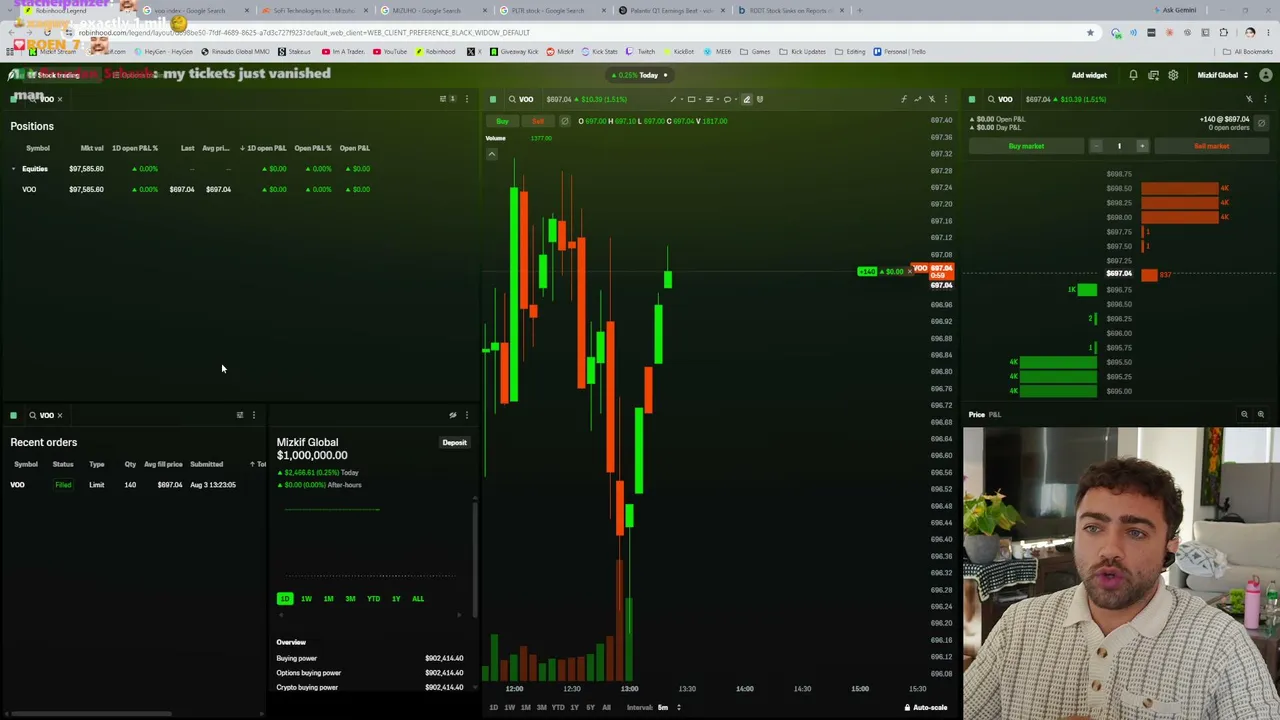Toggle Recent orders green link color square
The height and width of the screenshot is (720, 1280).
point(14,415)
